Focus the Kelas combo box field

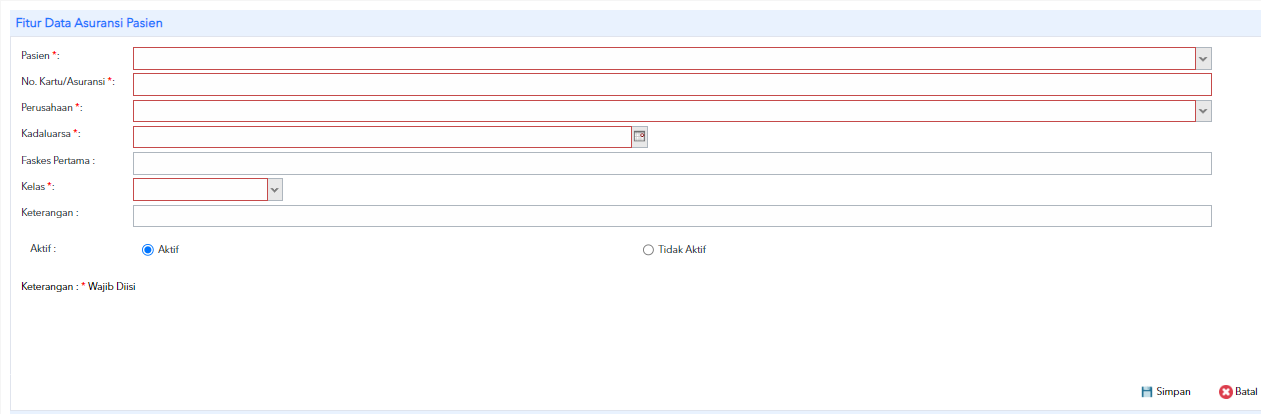(200, 189)
